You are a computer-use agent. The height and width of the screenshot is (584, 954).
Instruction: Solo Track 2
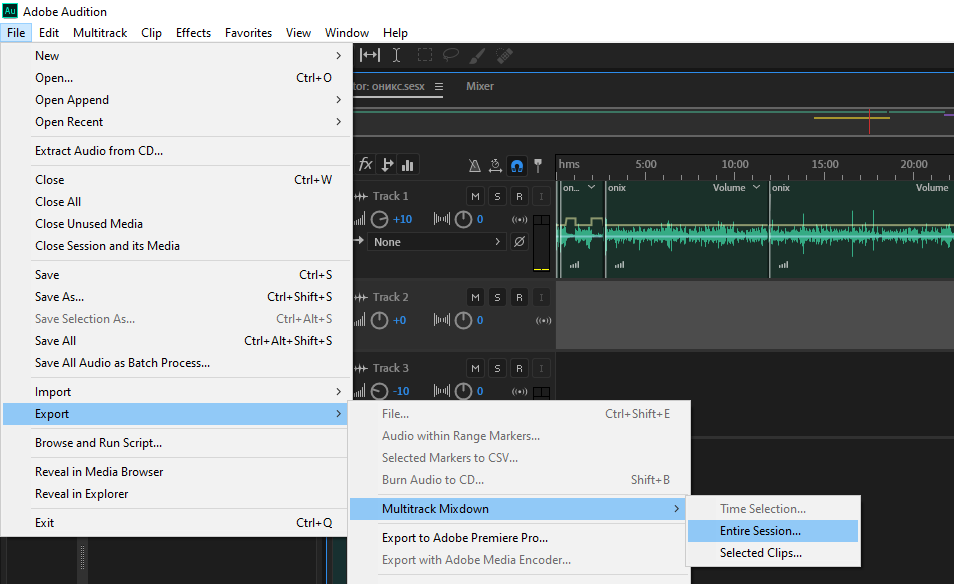(497, 297)
